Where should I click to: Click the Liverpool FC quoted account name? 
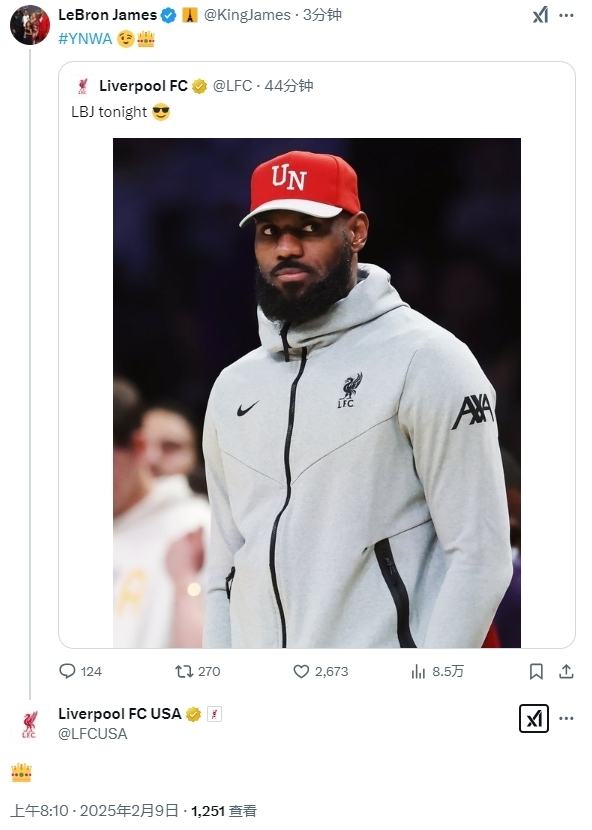143,86
